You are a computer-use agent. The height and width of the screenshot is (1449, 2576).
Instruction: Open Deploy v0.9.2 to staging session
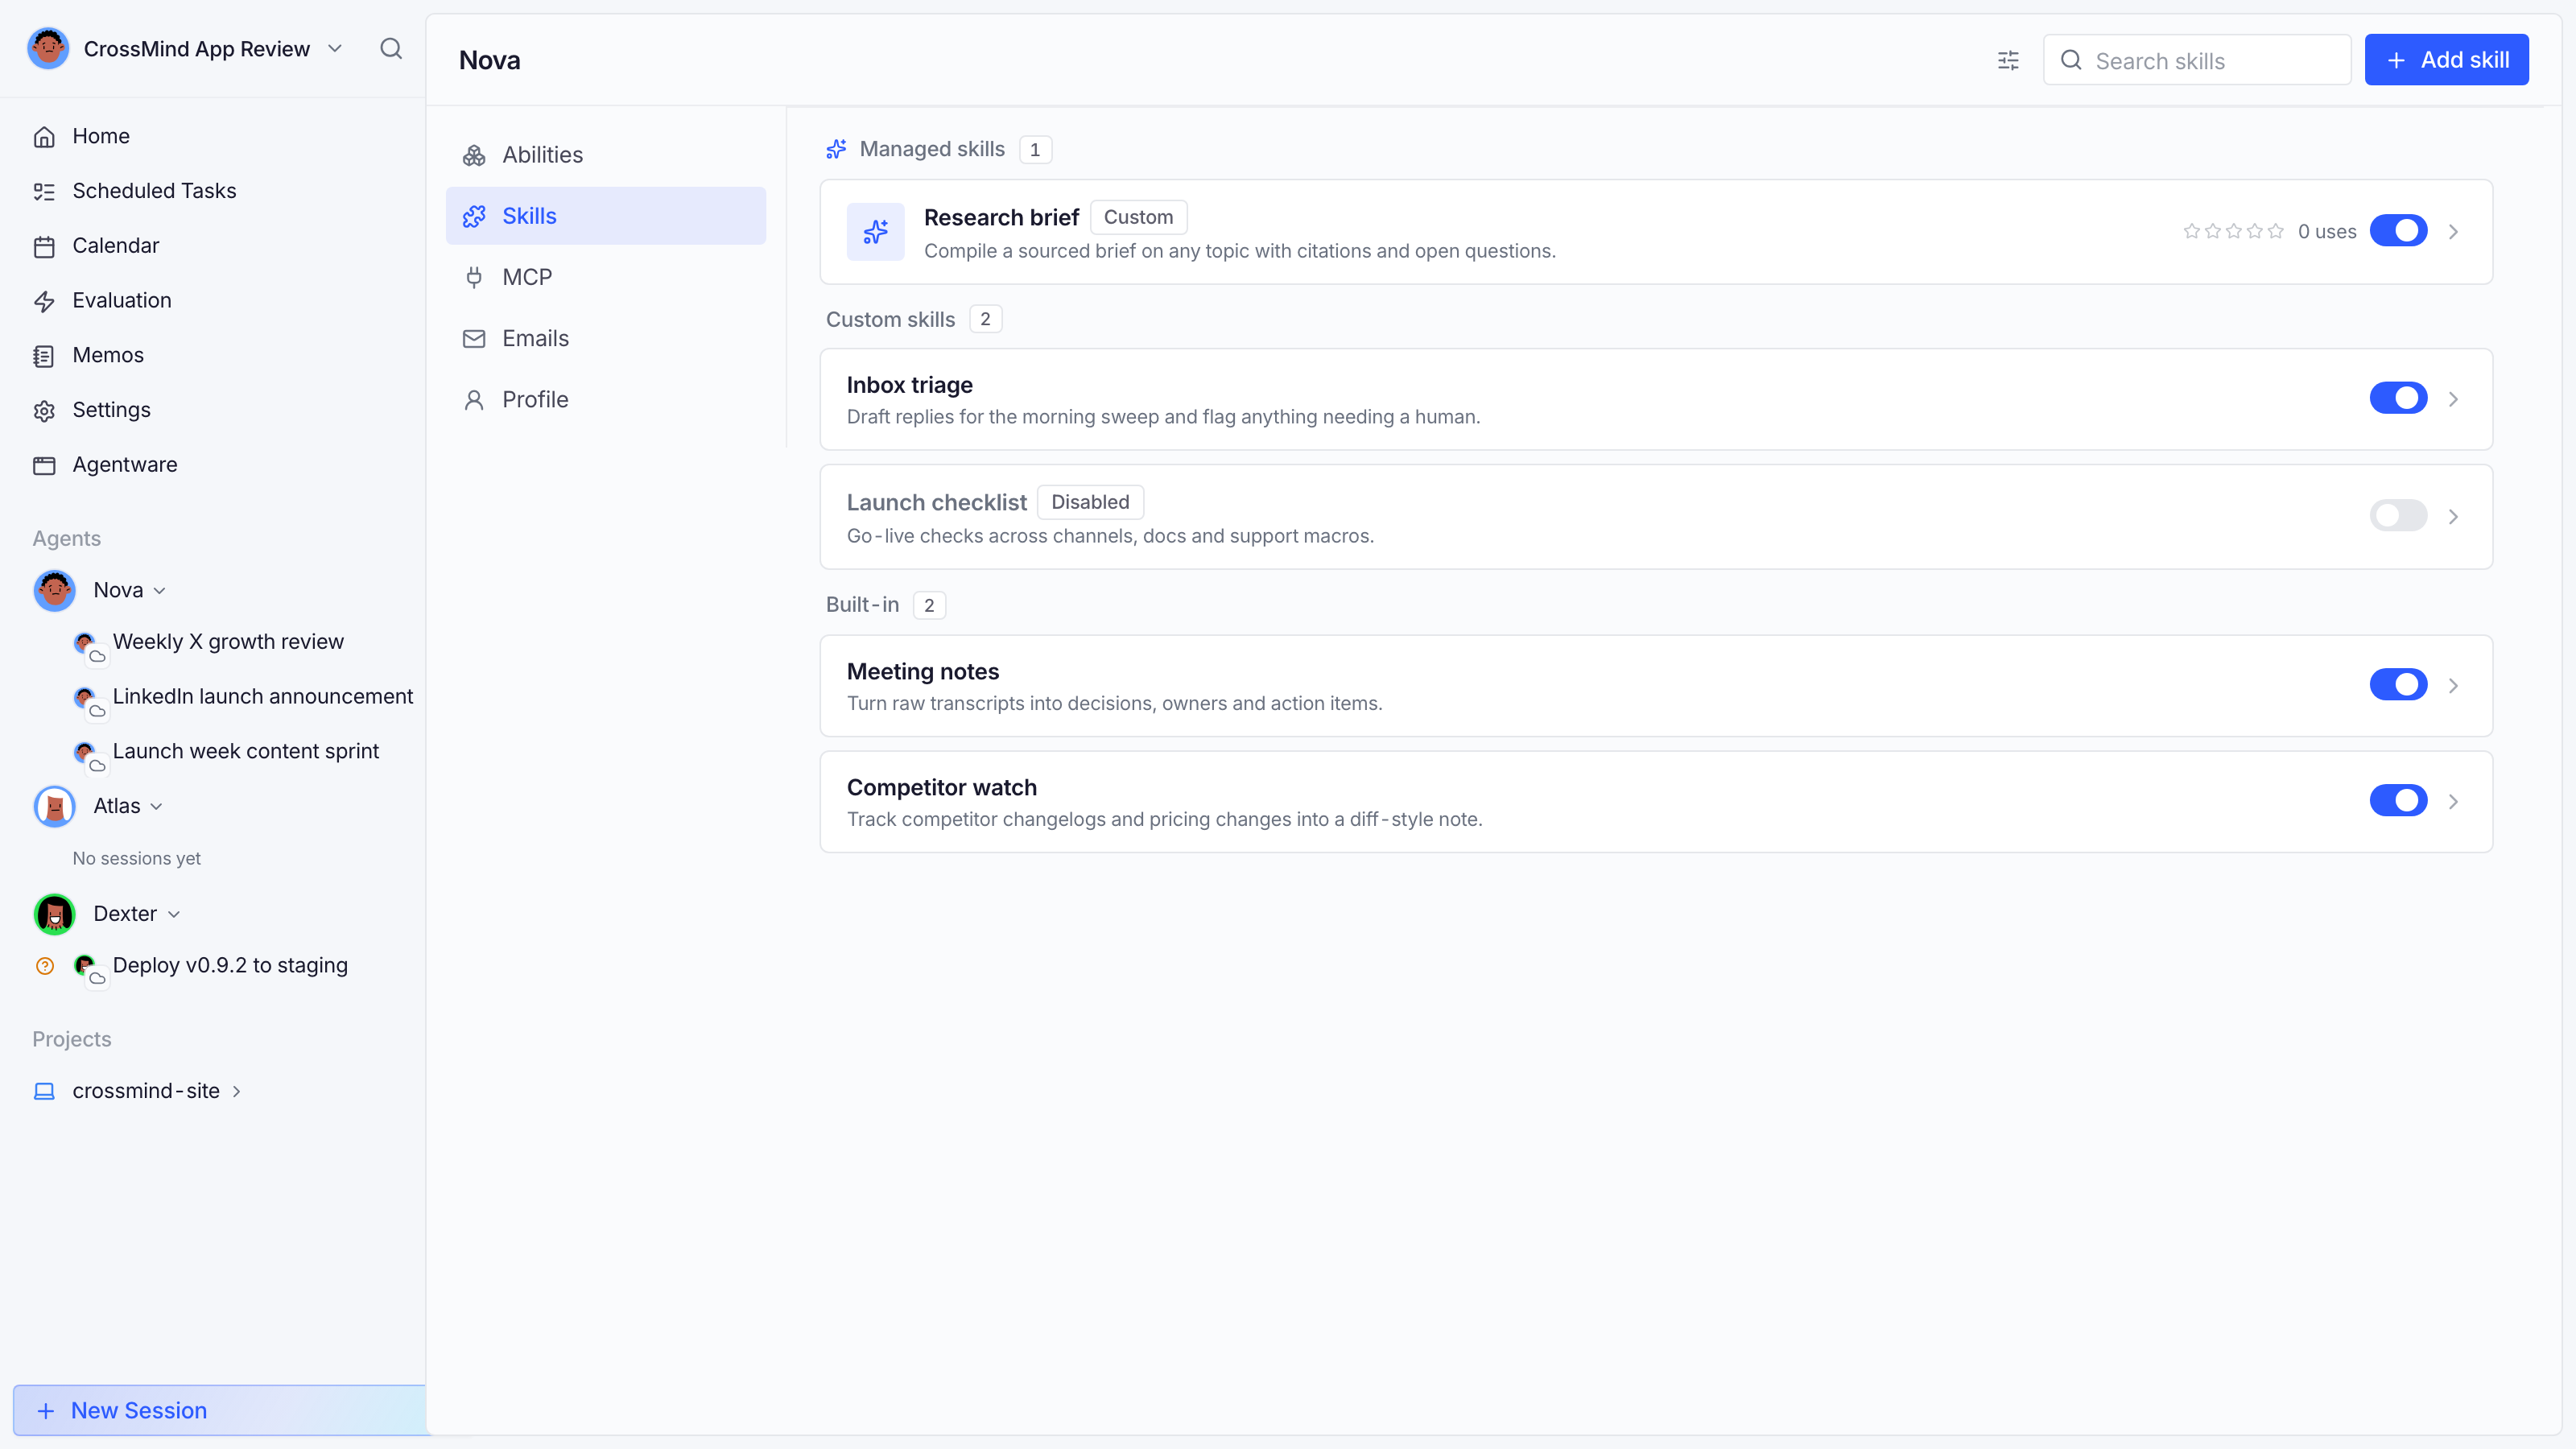[x=230, y=966]
